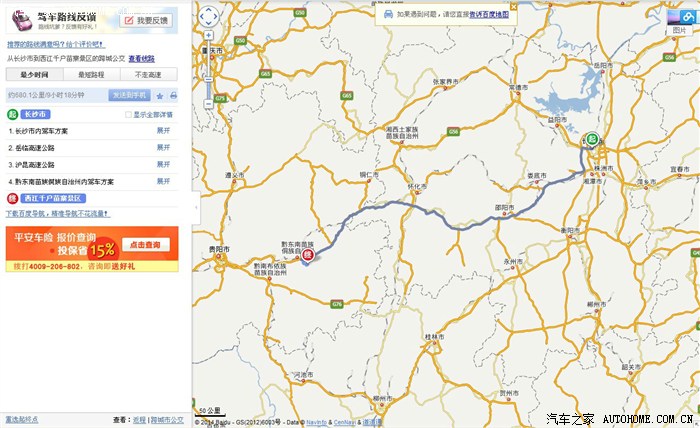Click the green start marker on map
The width and height of the screenshot is (700, 428).
(x=592, y=137)
